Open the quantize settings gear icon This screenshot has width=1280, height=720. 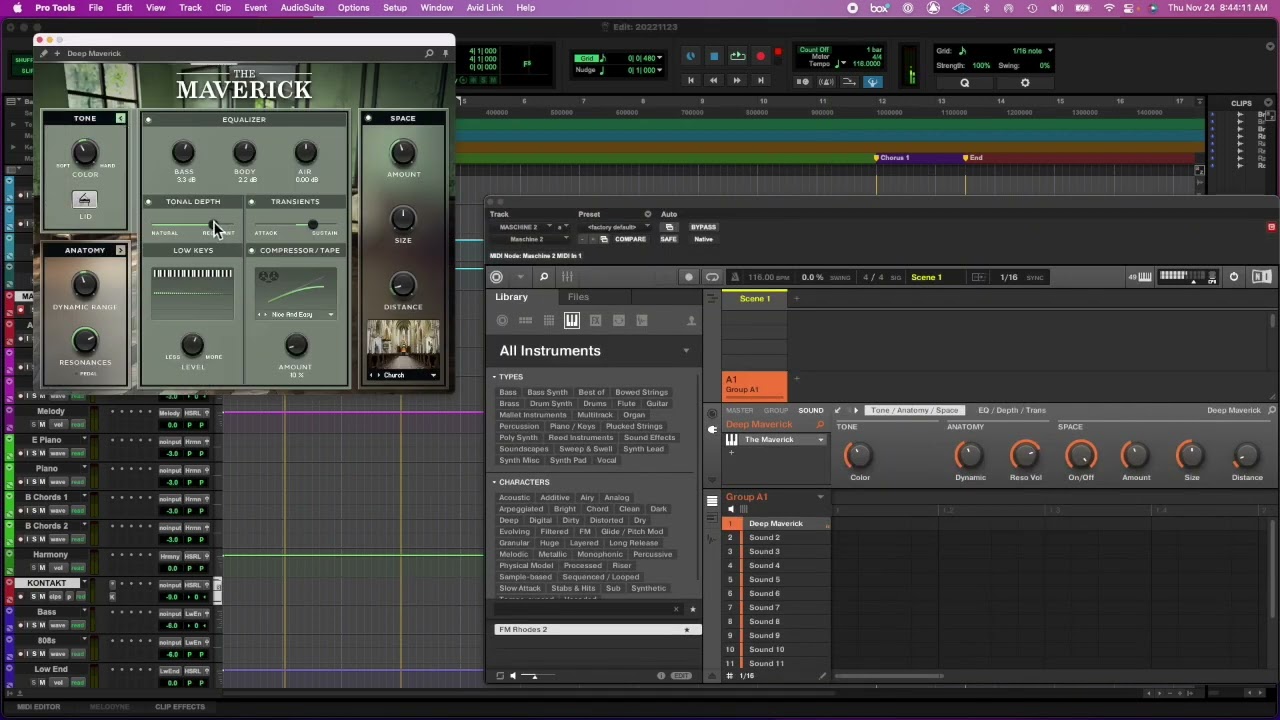click(x=1024, y=83)
